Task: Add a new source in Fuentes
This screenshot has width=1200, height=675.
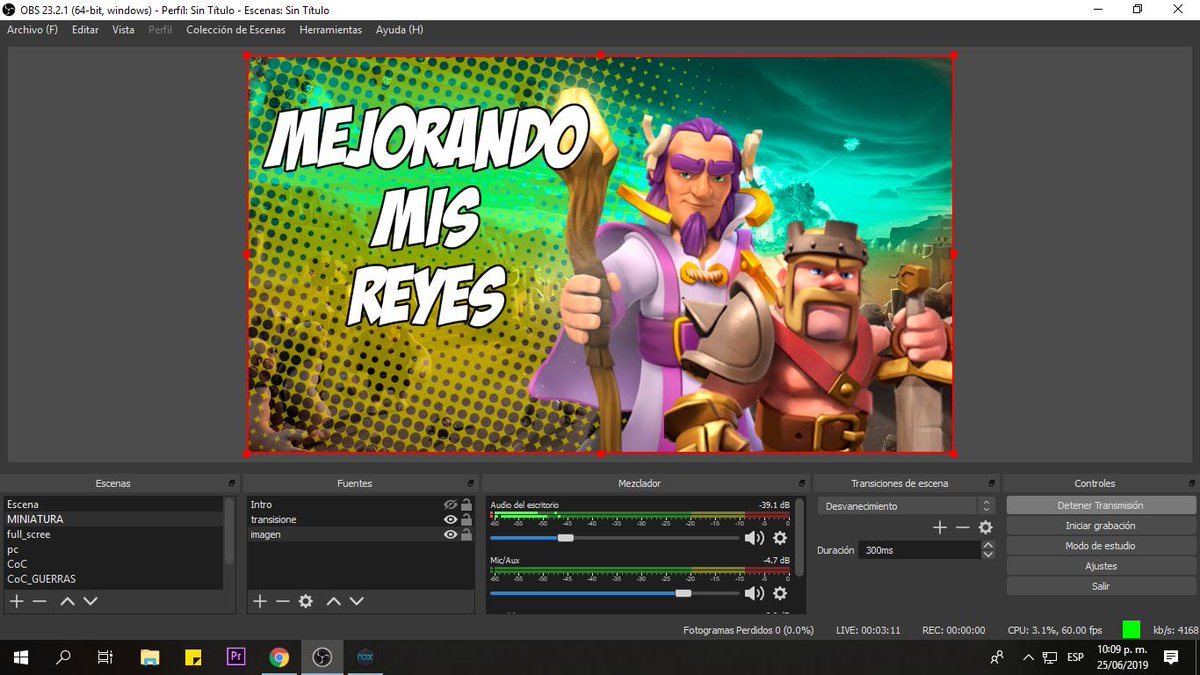Action: click(259, 601)
